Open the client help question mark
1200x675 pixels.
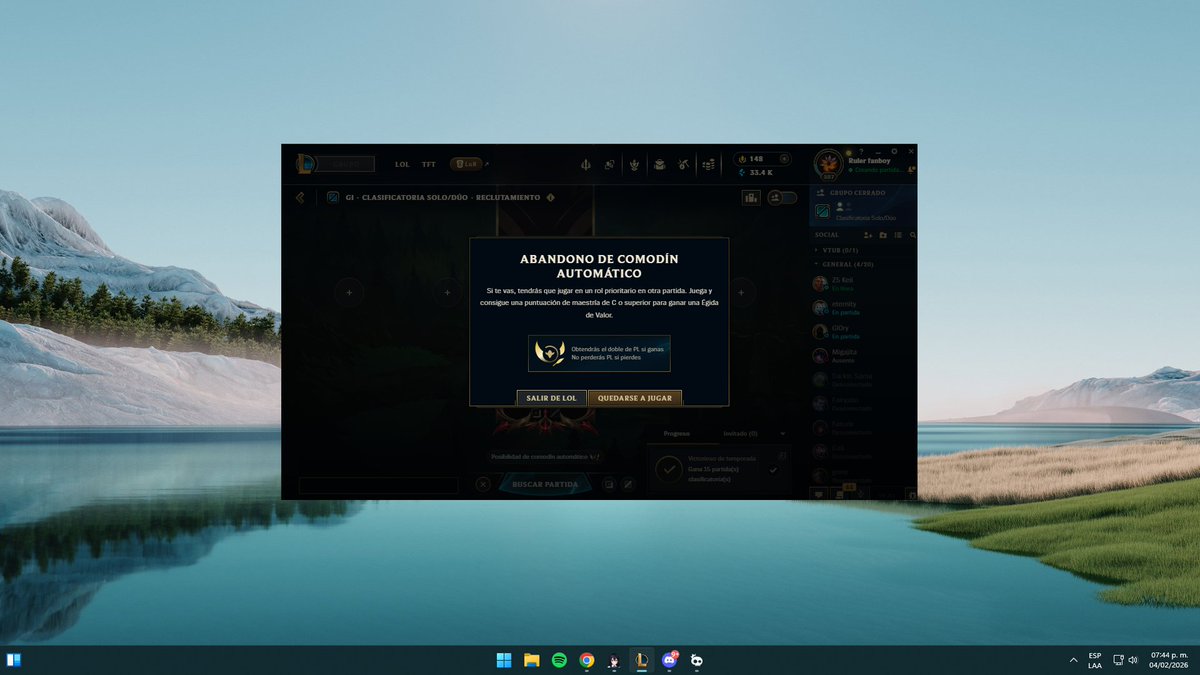(x=861, y=151)
